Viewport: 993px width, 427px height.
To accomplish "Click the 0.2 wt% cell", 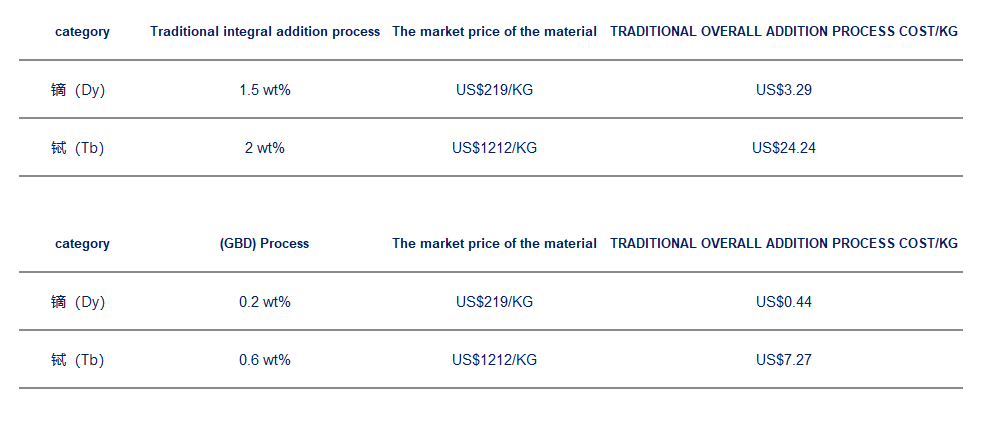I will [x=265, y=302].
